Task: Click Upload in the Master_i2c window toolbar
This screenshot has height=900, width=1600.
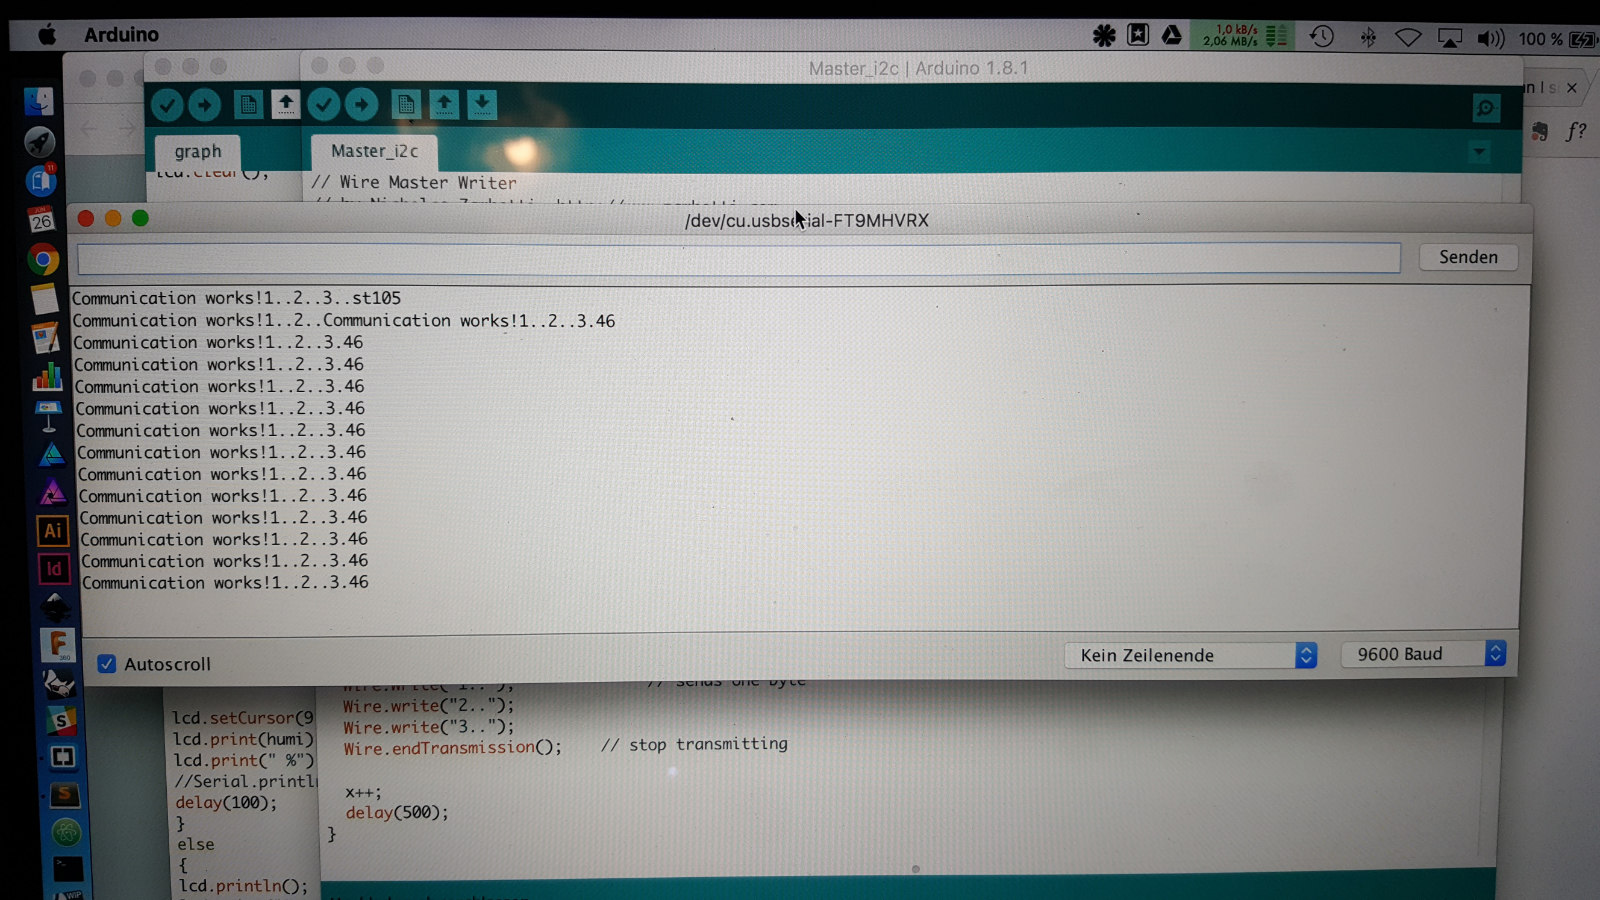Action: (x=362, y=104)
